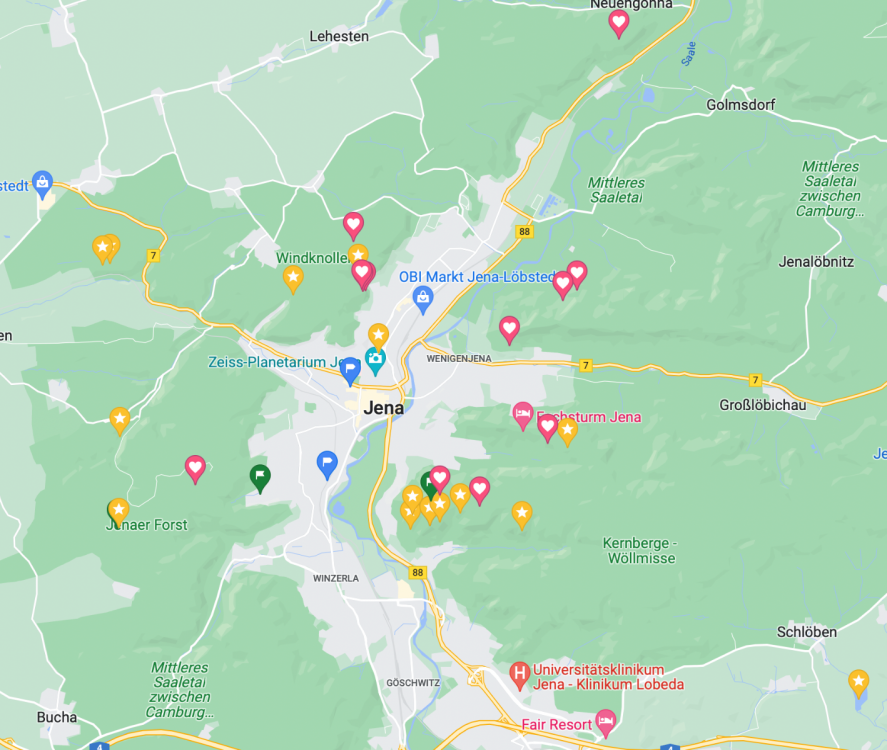Select the heart pin above Wenigenjena

pos(509,329)
